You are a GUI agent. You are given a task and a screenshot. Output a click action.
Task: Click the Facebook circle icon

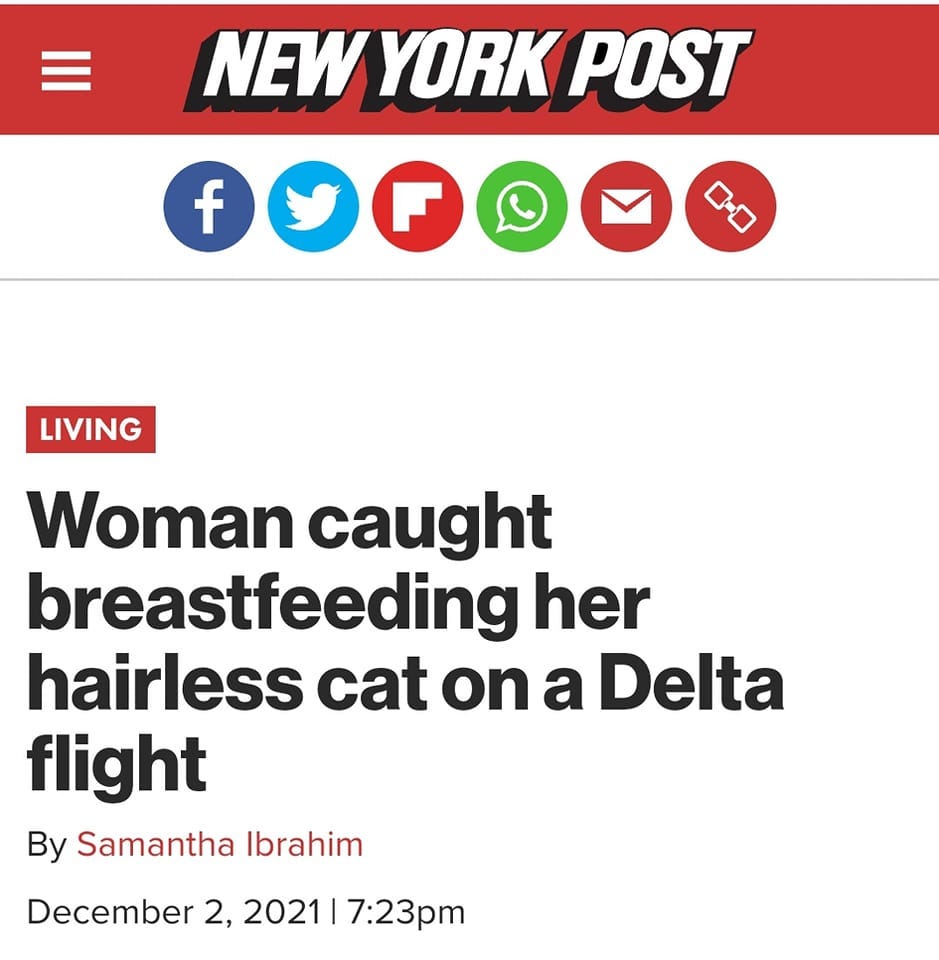pyautogui.click(x=209, y=206)
